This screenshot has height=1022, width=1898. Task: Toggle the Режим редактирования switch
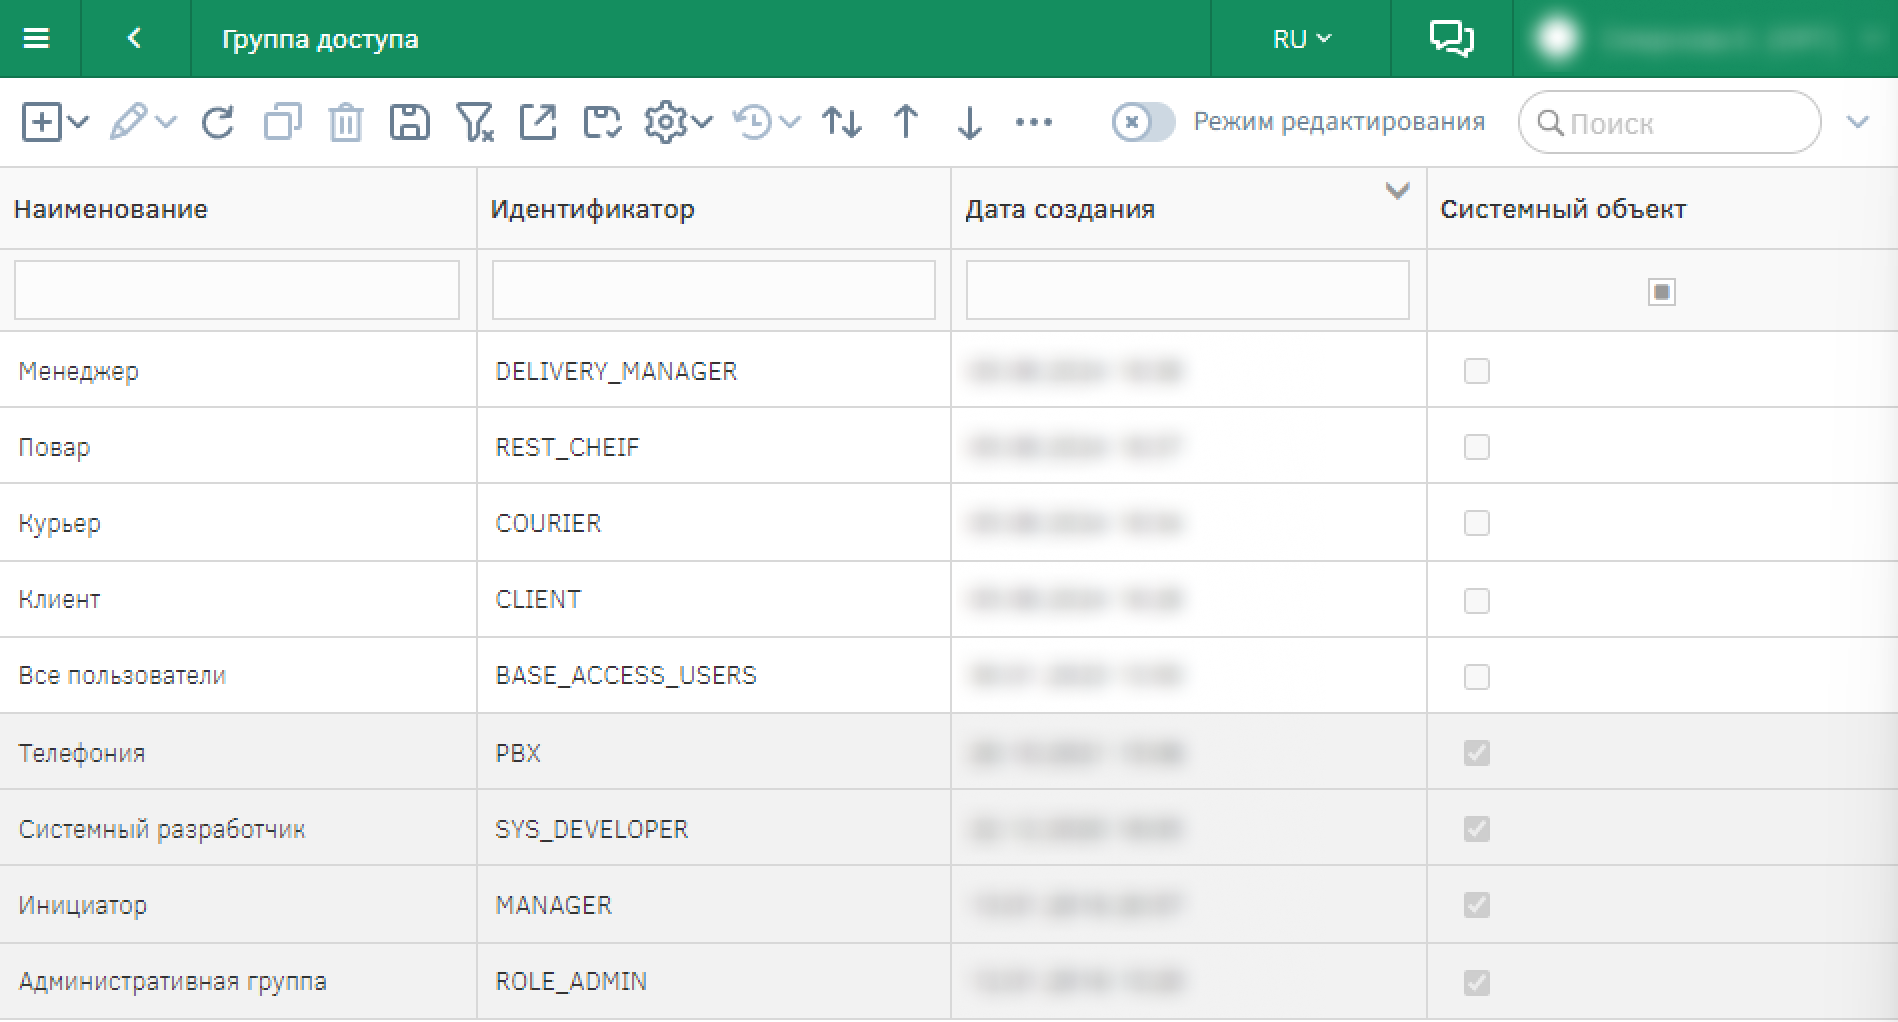(x=1143, y=123)
